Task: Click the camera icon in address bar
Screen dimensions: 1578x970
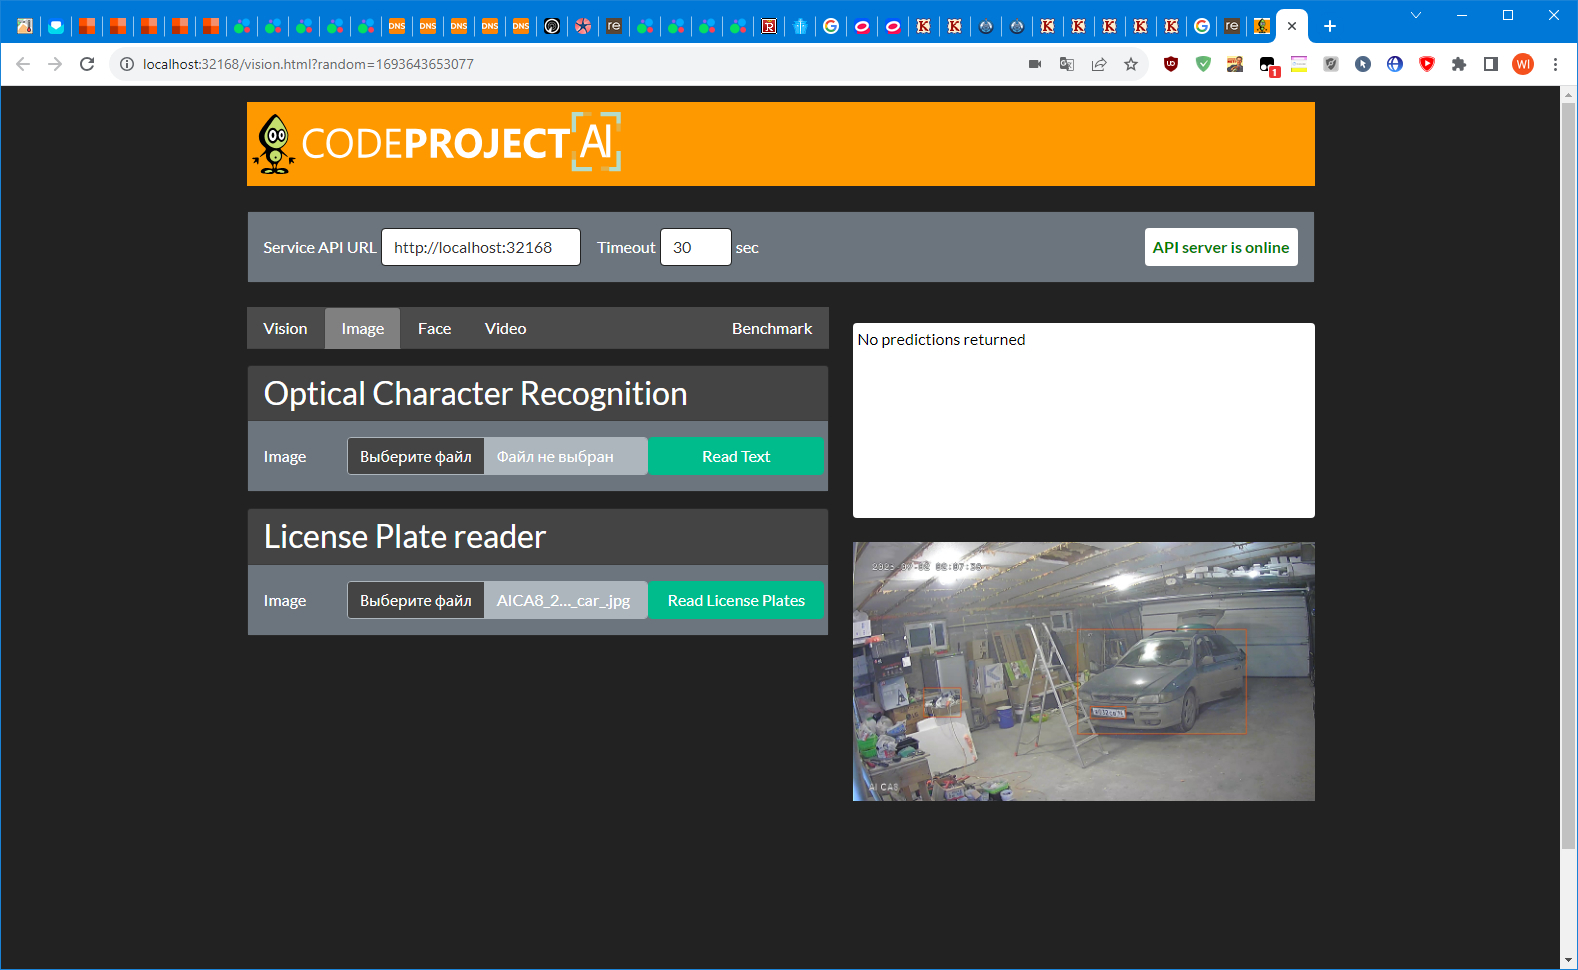Action: point(1035,64)
